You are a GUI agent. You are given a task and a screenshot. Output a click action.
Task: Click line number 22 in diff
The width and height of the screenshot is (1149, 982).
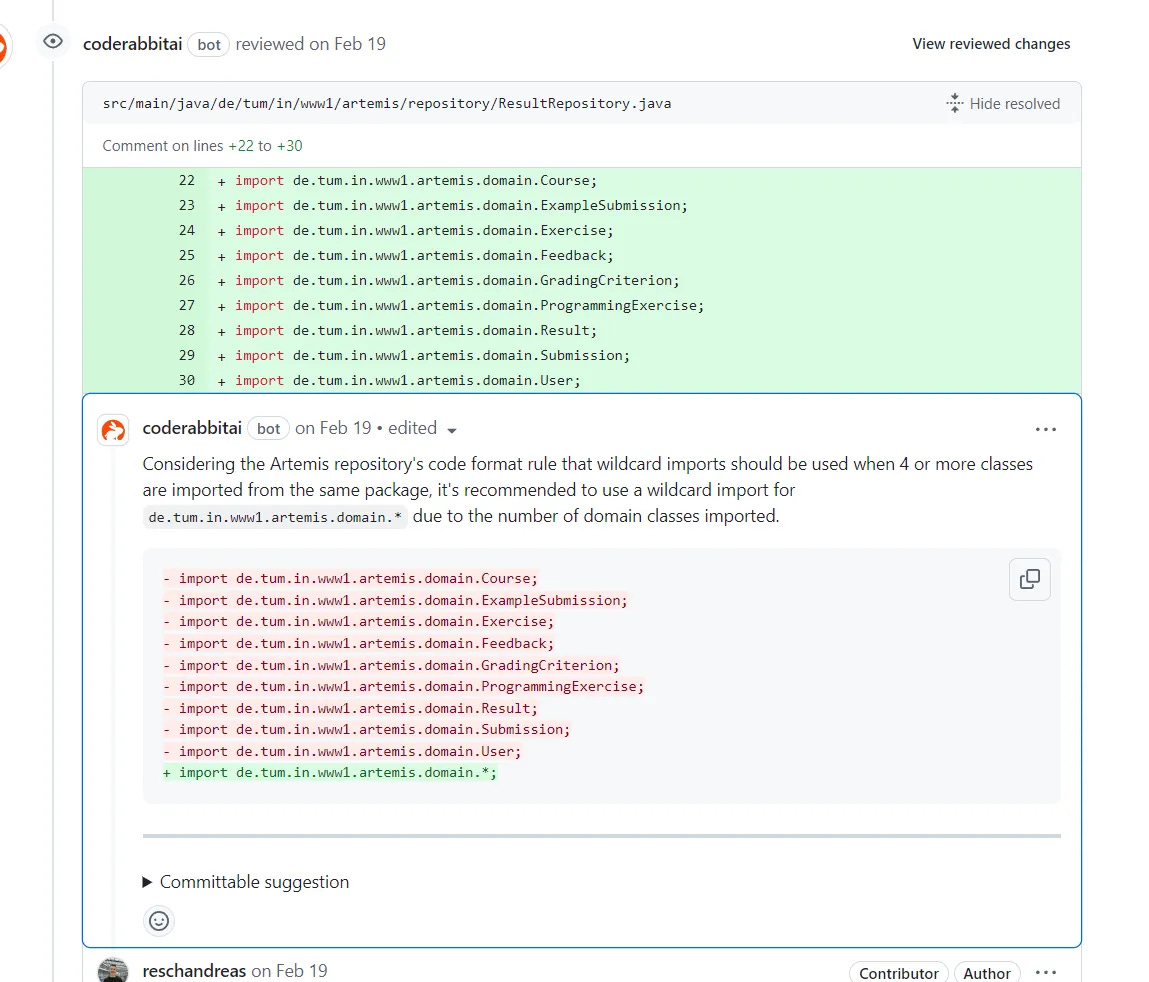click(187, 180)
